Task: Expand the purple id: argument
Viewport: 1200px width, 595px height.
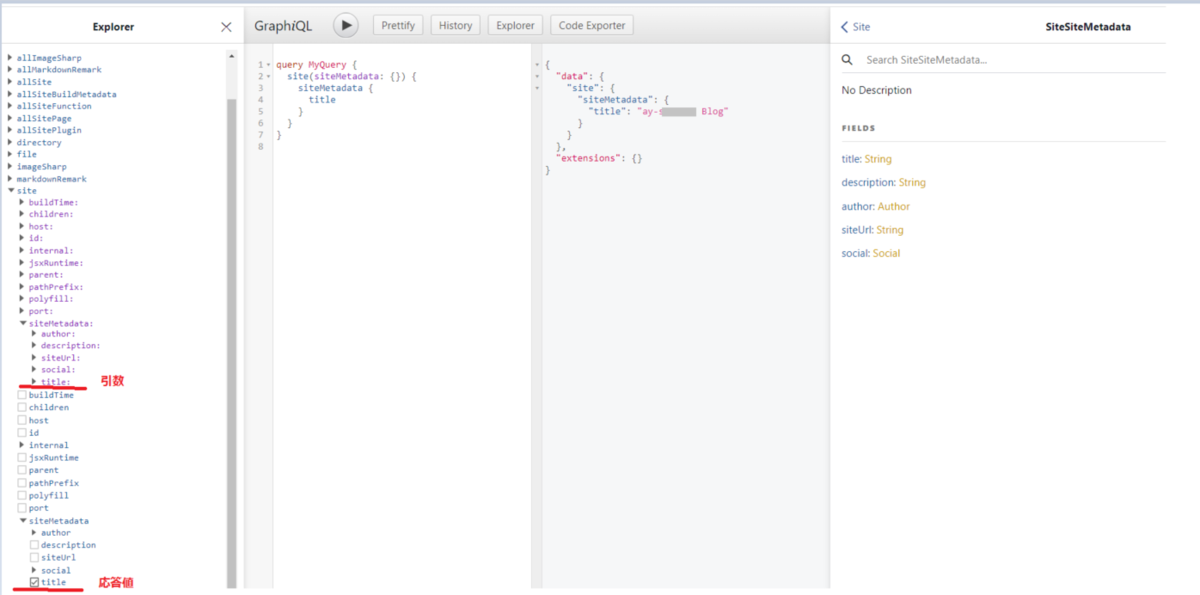Action: click(x=22, y=239)
